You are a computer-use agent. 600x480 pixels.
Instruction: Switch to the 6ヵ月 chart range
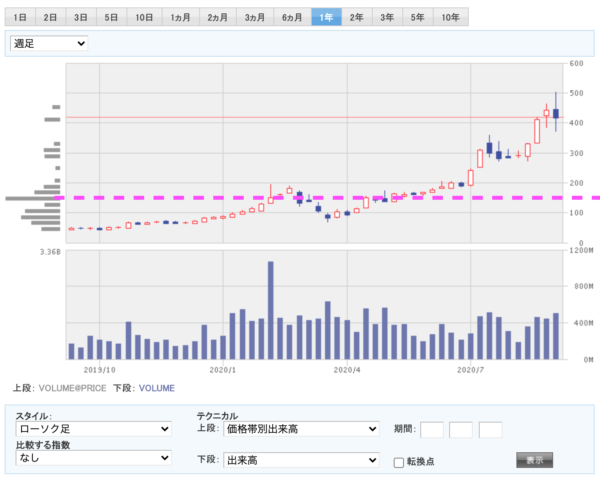[292, 17]
